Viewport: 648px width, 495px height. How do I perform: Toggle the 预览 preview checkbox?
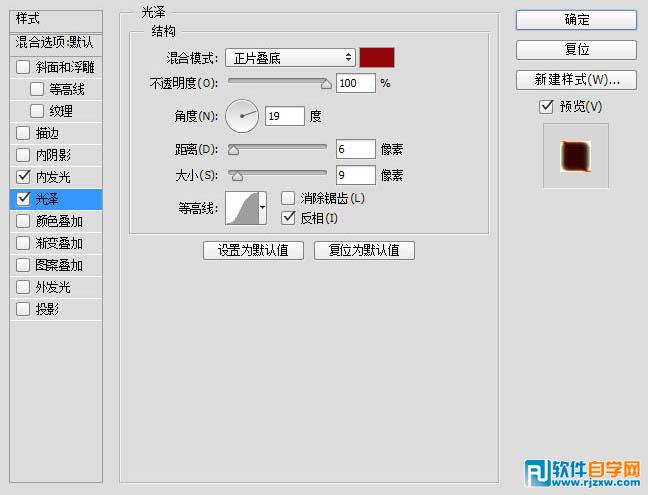(x=546, y=106)
